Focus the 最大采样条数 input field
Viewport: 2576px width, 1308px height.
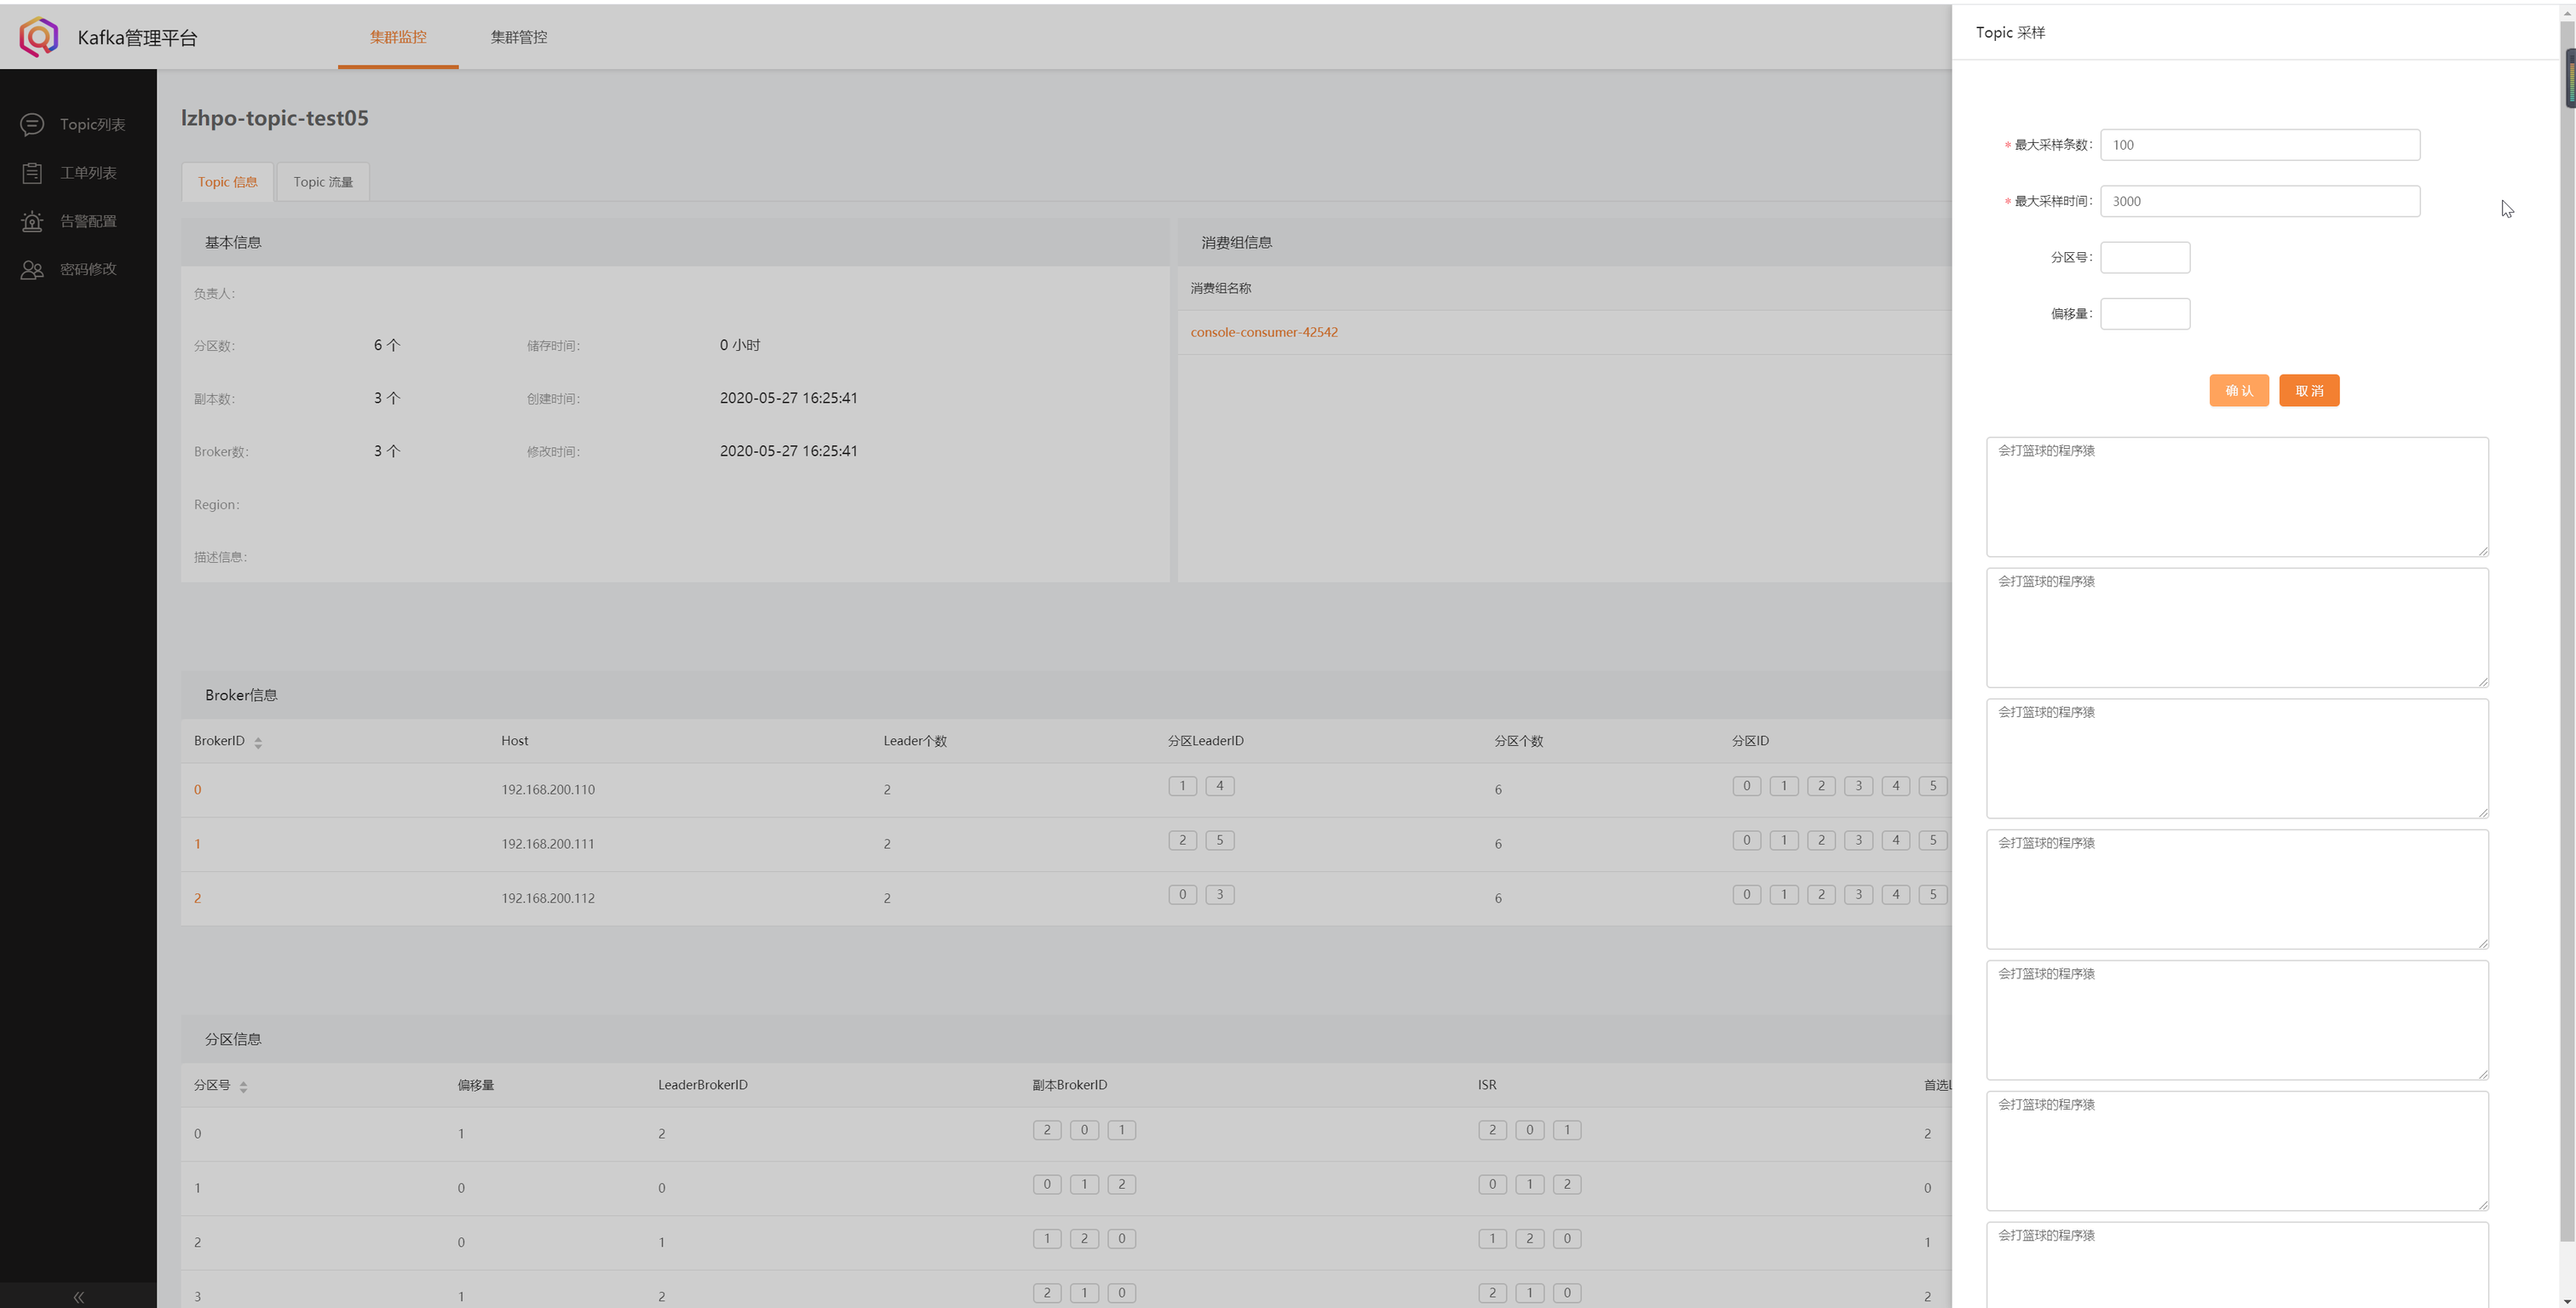point(2259,145)
